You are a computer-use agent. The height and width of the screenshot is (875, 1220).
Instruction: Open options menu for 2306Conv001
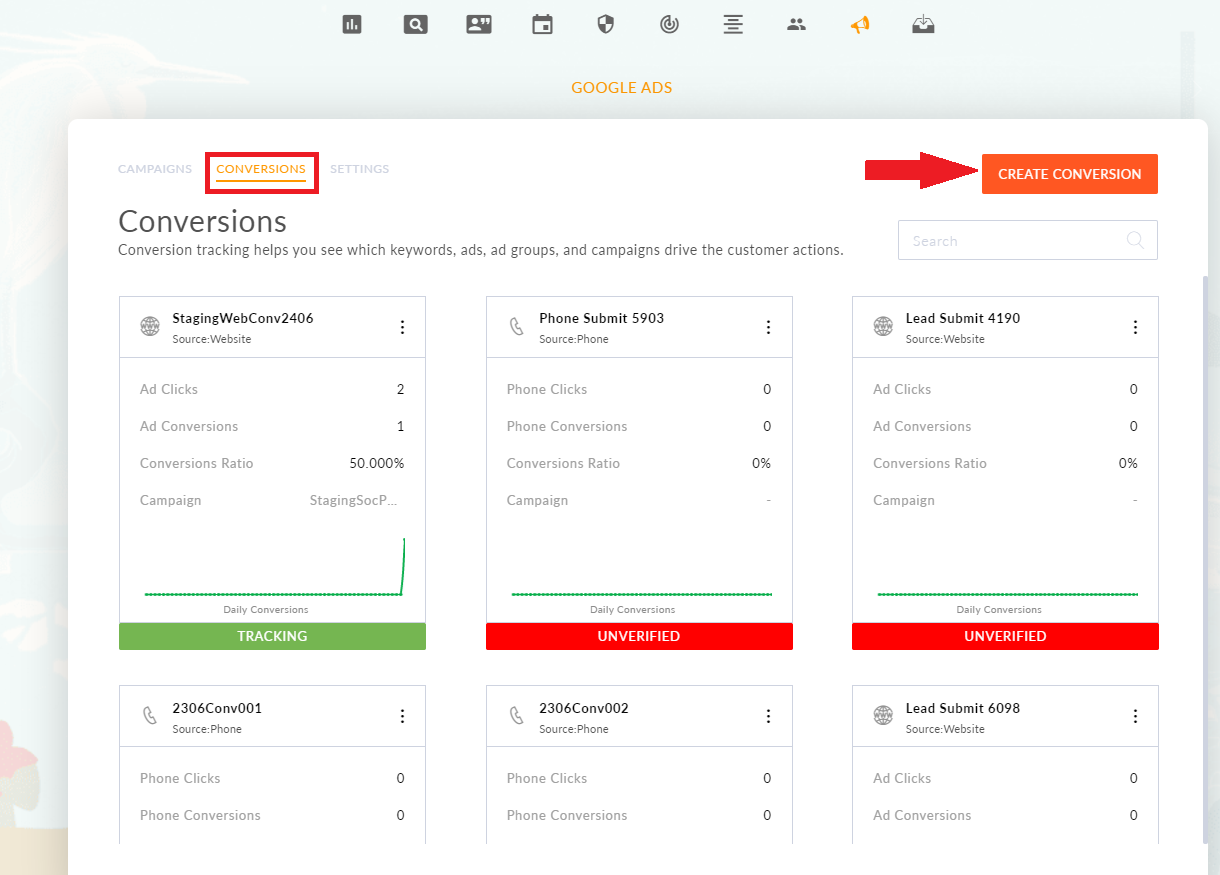click(x=402, y=716)
